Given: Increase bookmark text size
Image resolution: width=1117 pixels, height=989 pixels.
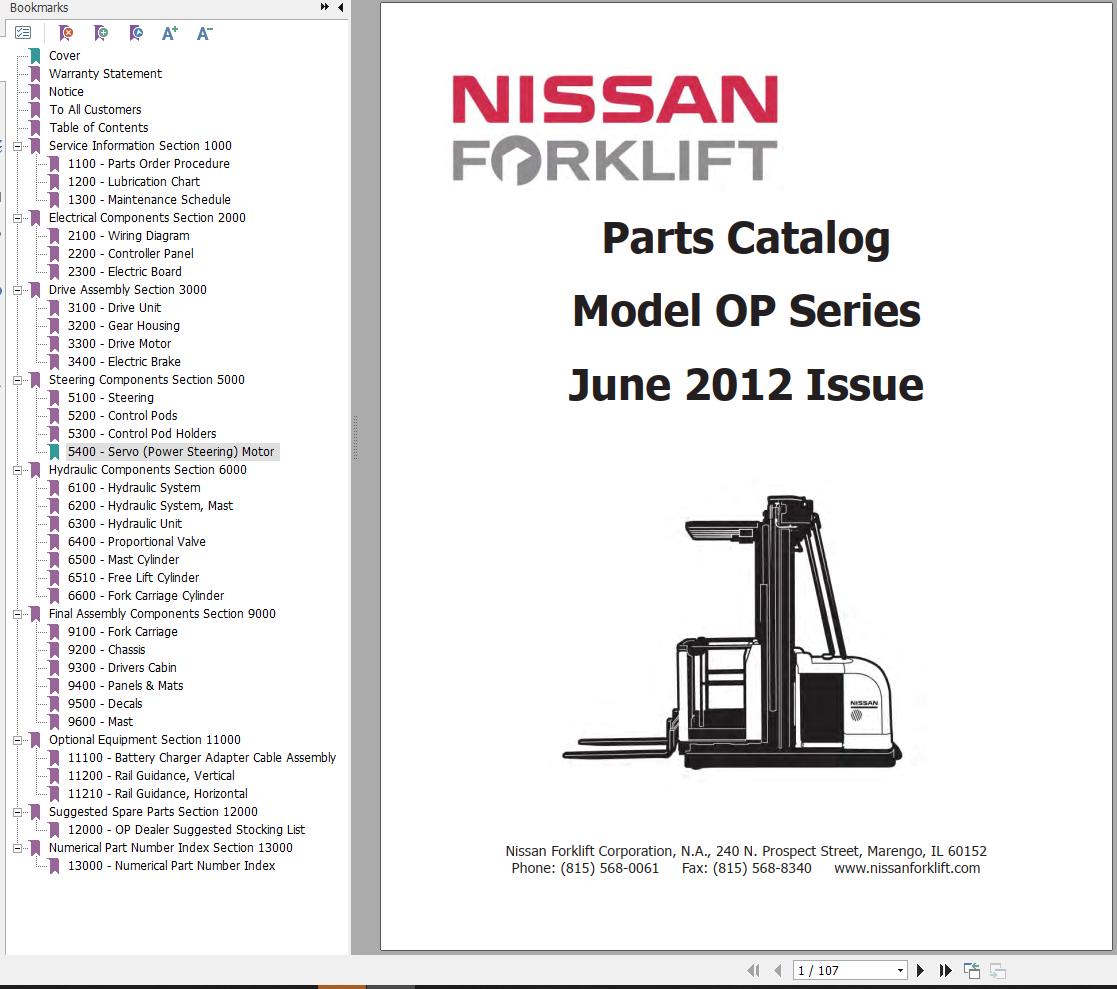Looking at the screenshot, I should pos(170,33).
